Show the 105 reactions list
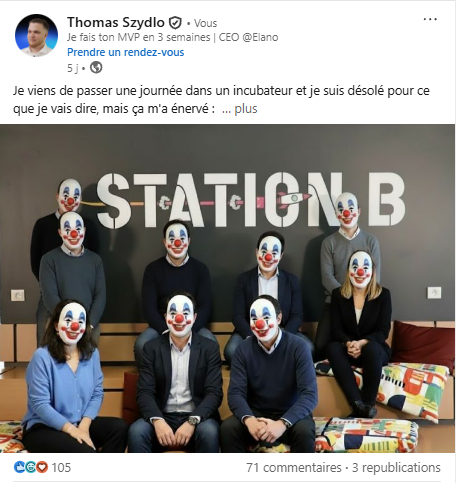 click(x=61, y=467)
